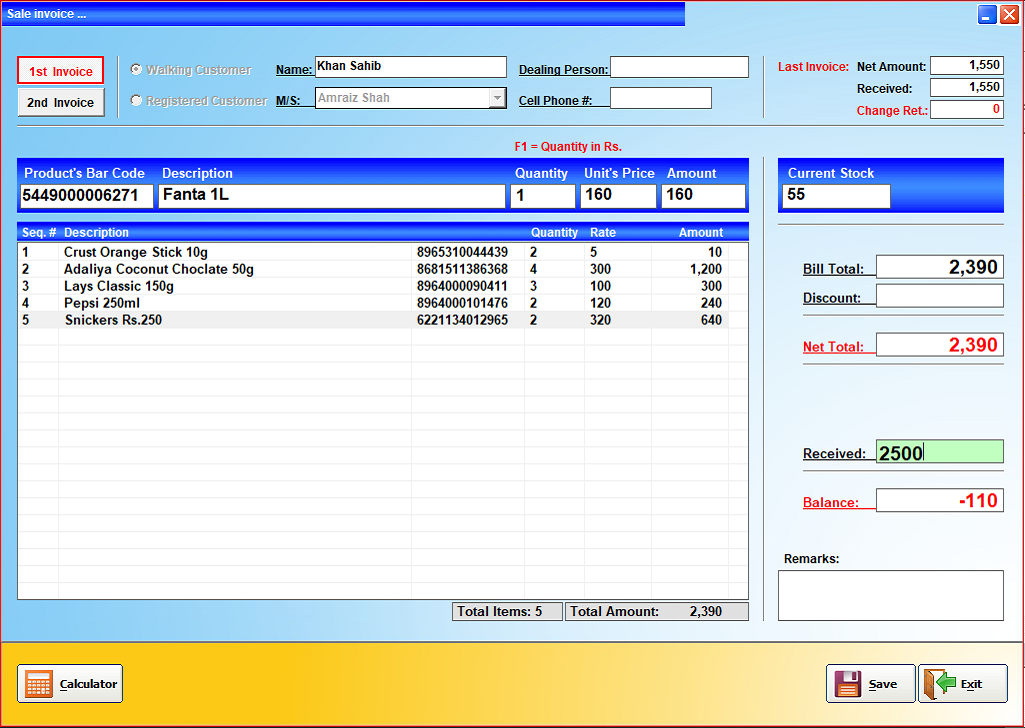The height and width of the screenshot is (728, 1025).
Task: Click the product Description field showing Fanta 1L
Action: coord(331,195)
